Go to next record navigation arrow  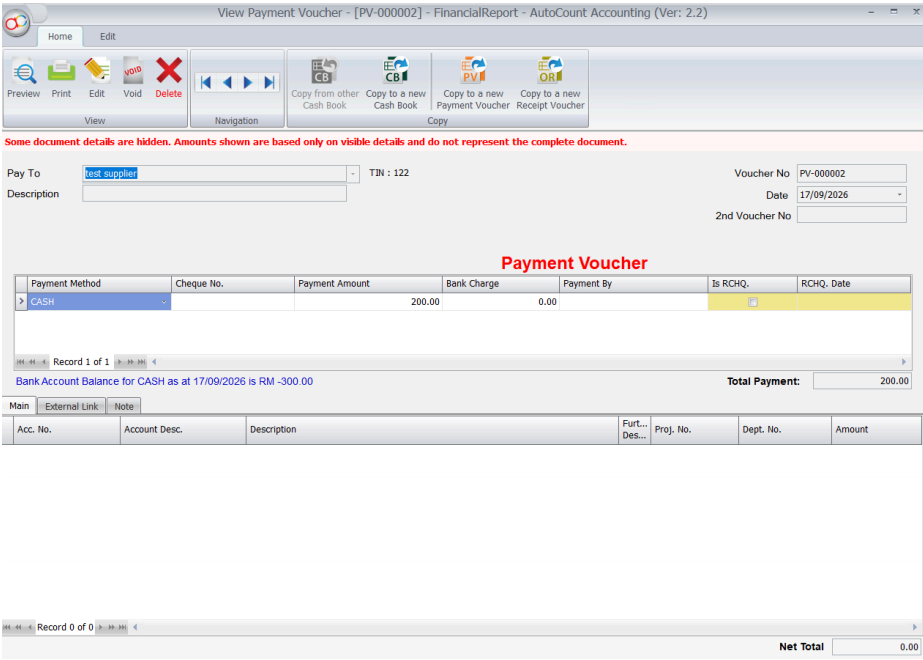248,82
